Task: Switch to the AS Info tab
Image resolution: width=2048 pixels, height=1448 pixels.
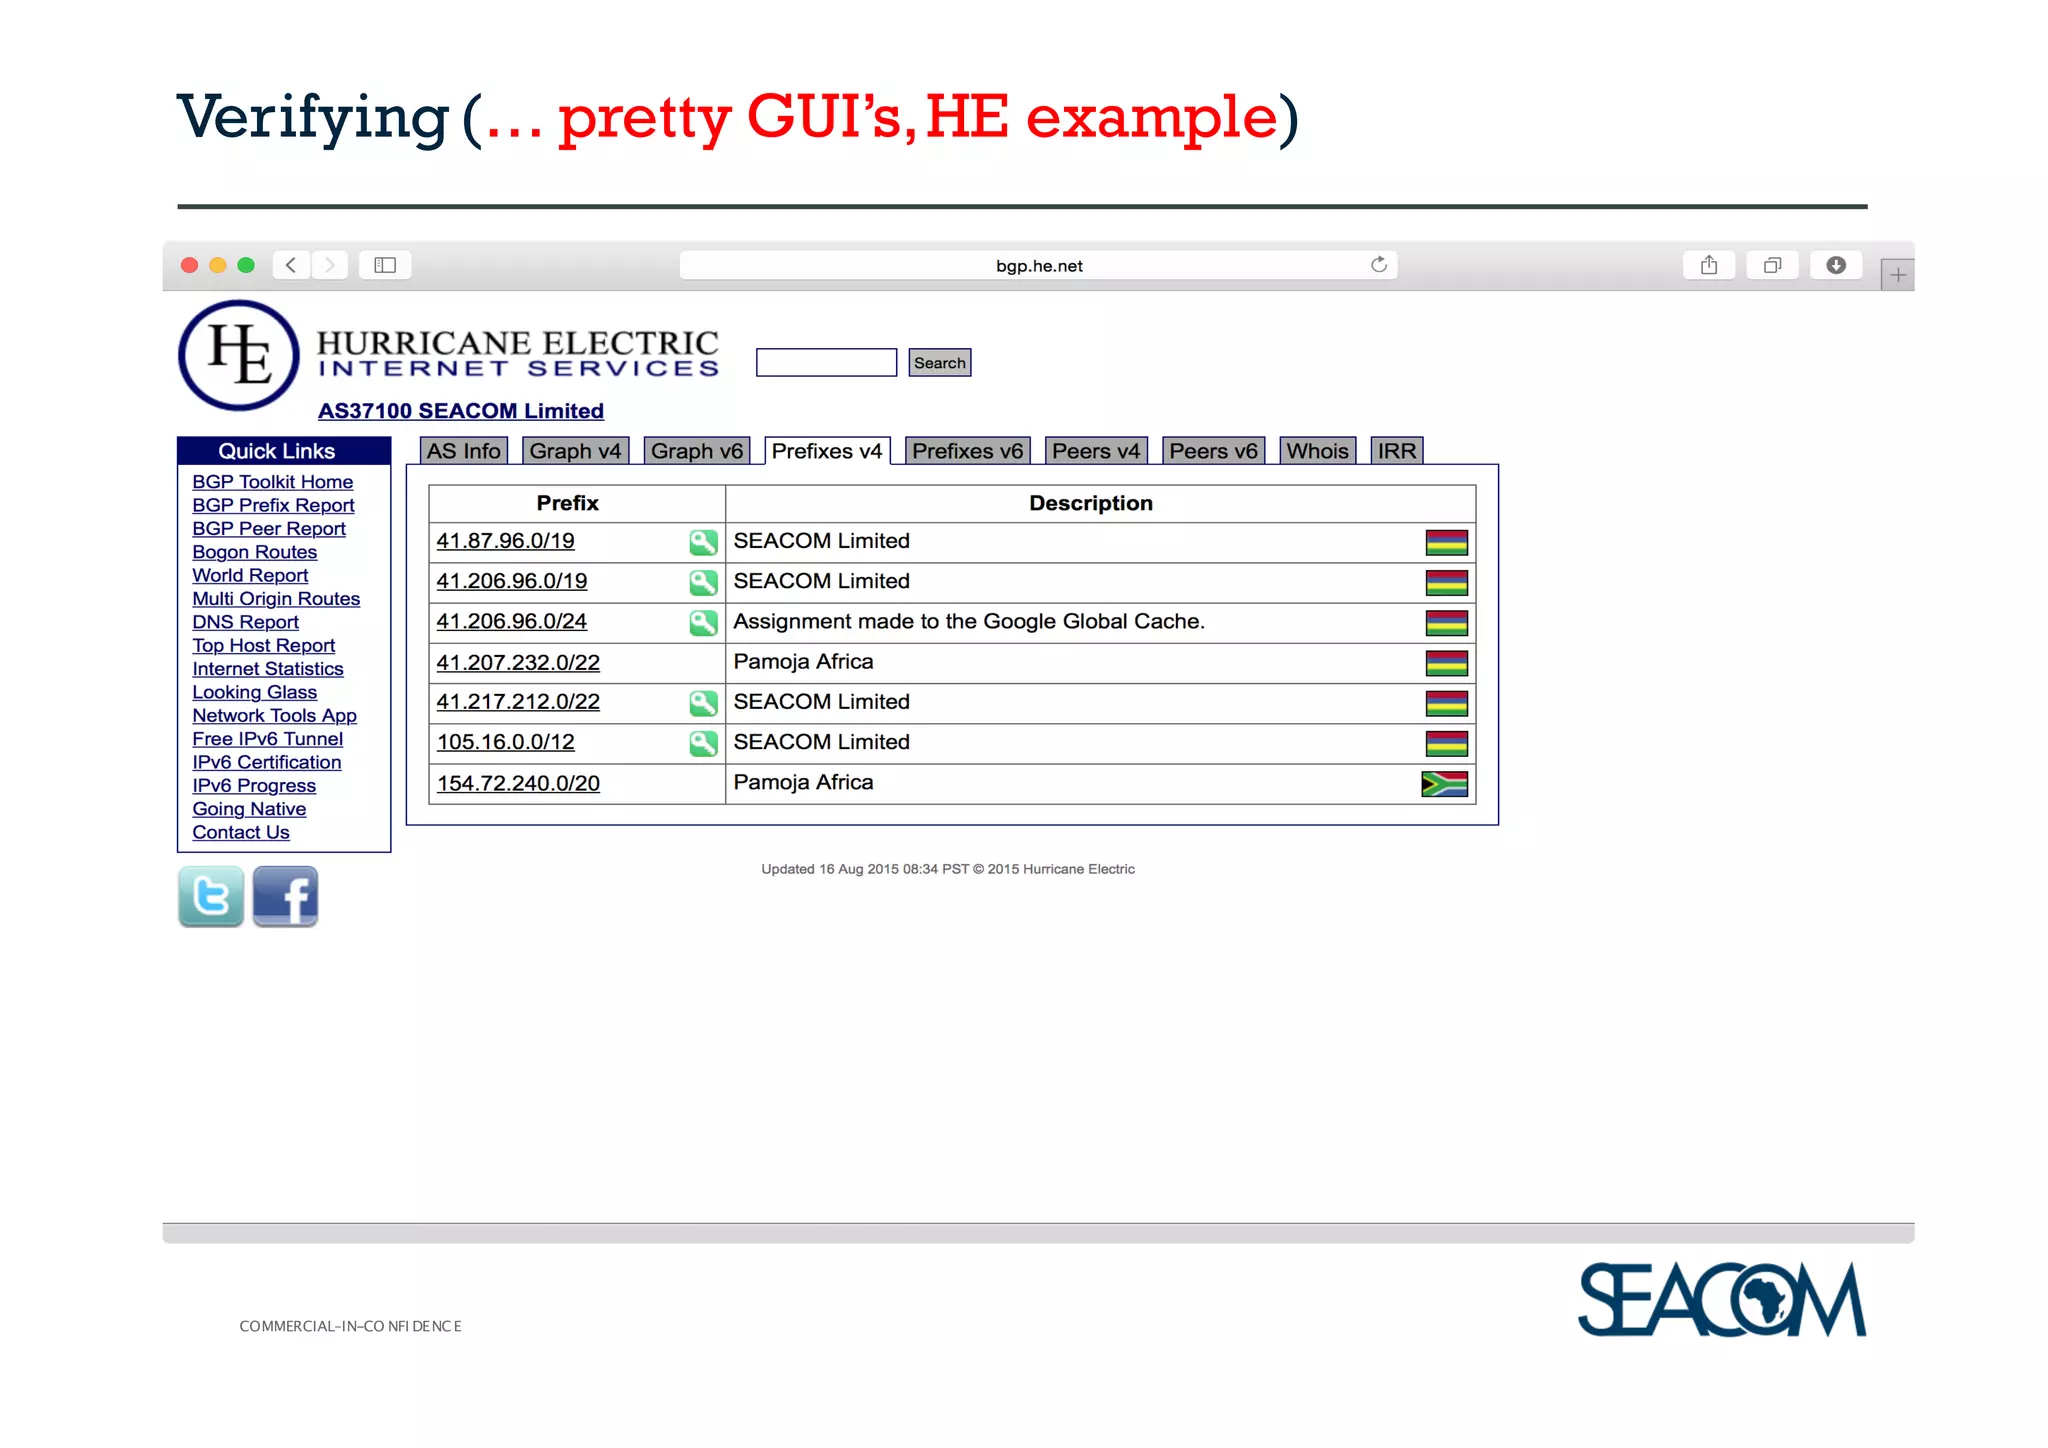Action: 464,451
